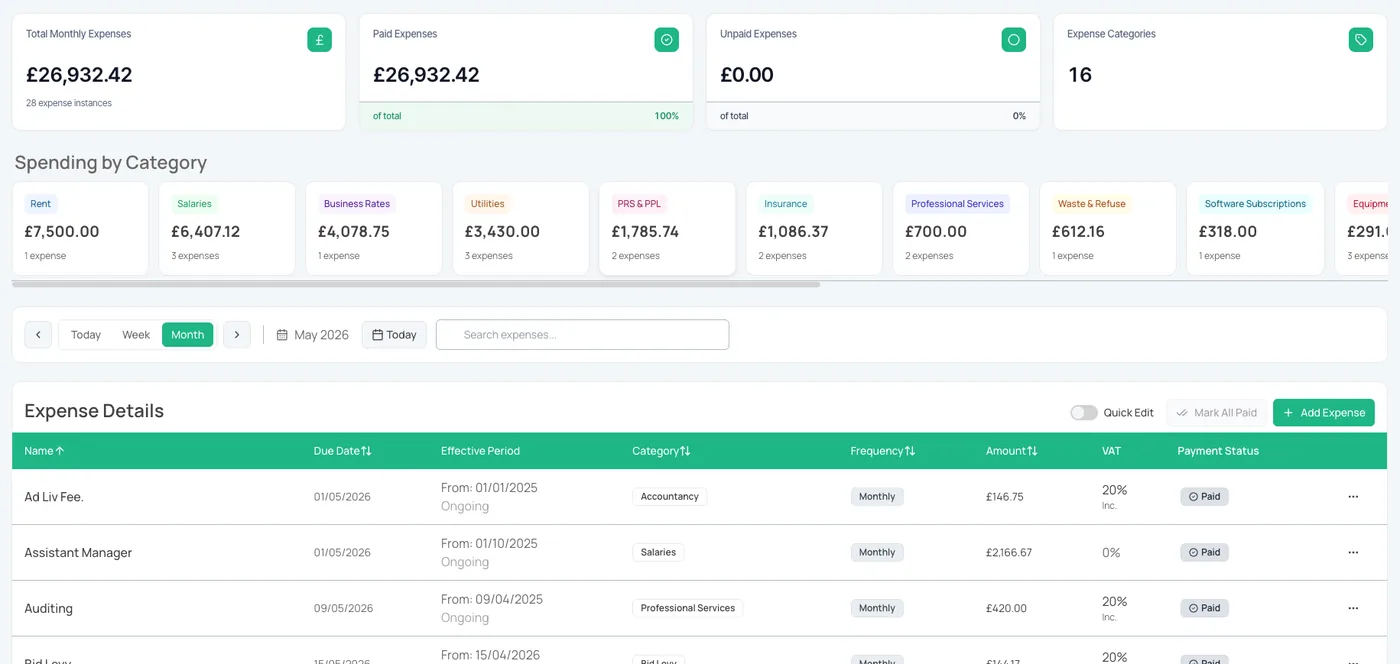
Task: Open the Professional Services category card
Action: pyautogui.click(x=961, y=229)
